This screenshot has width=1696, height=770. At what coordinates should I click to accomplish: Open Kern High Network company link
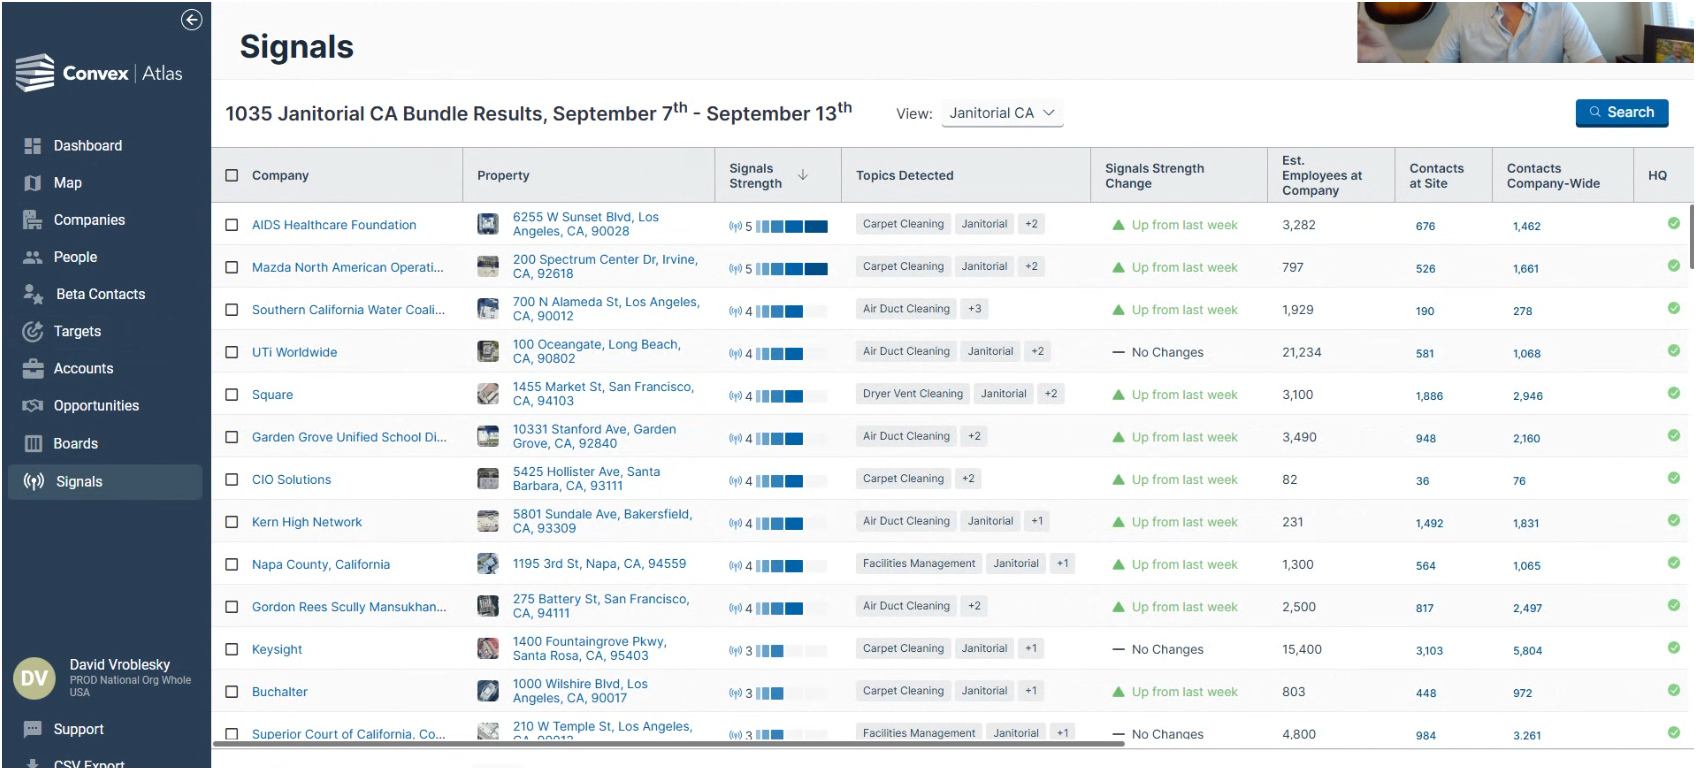pos(307,522)
